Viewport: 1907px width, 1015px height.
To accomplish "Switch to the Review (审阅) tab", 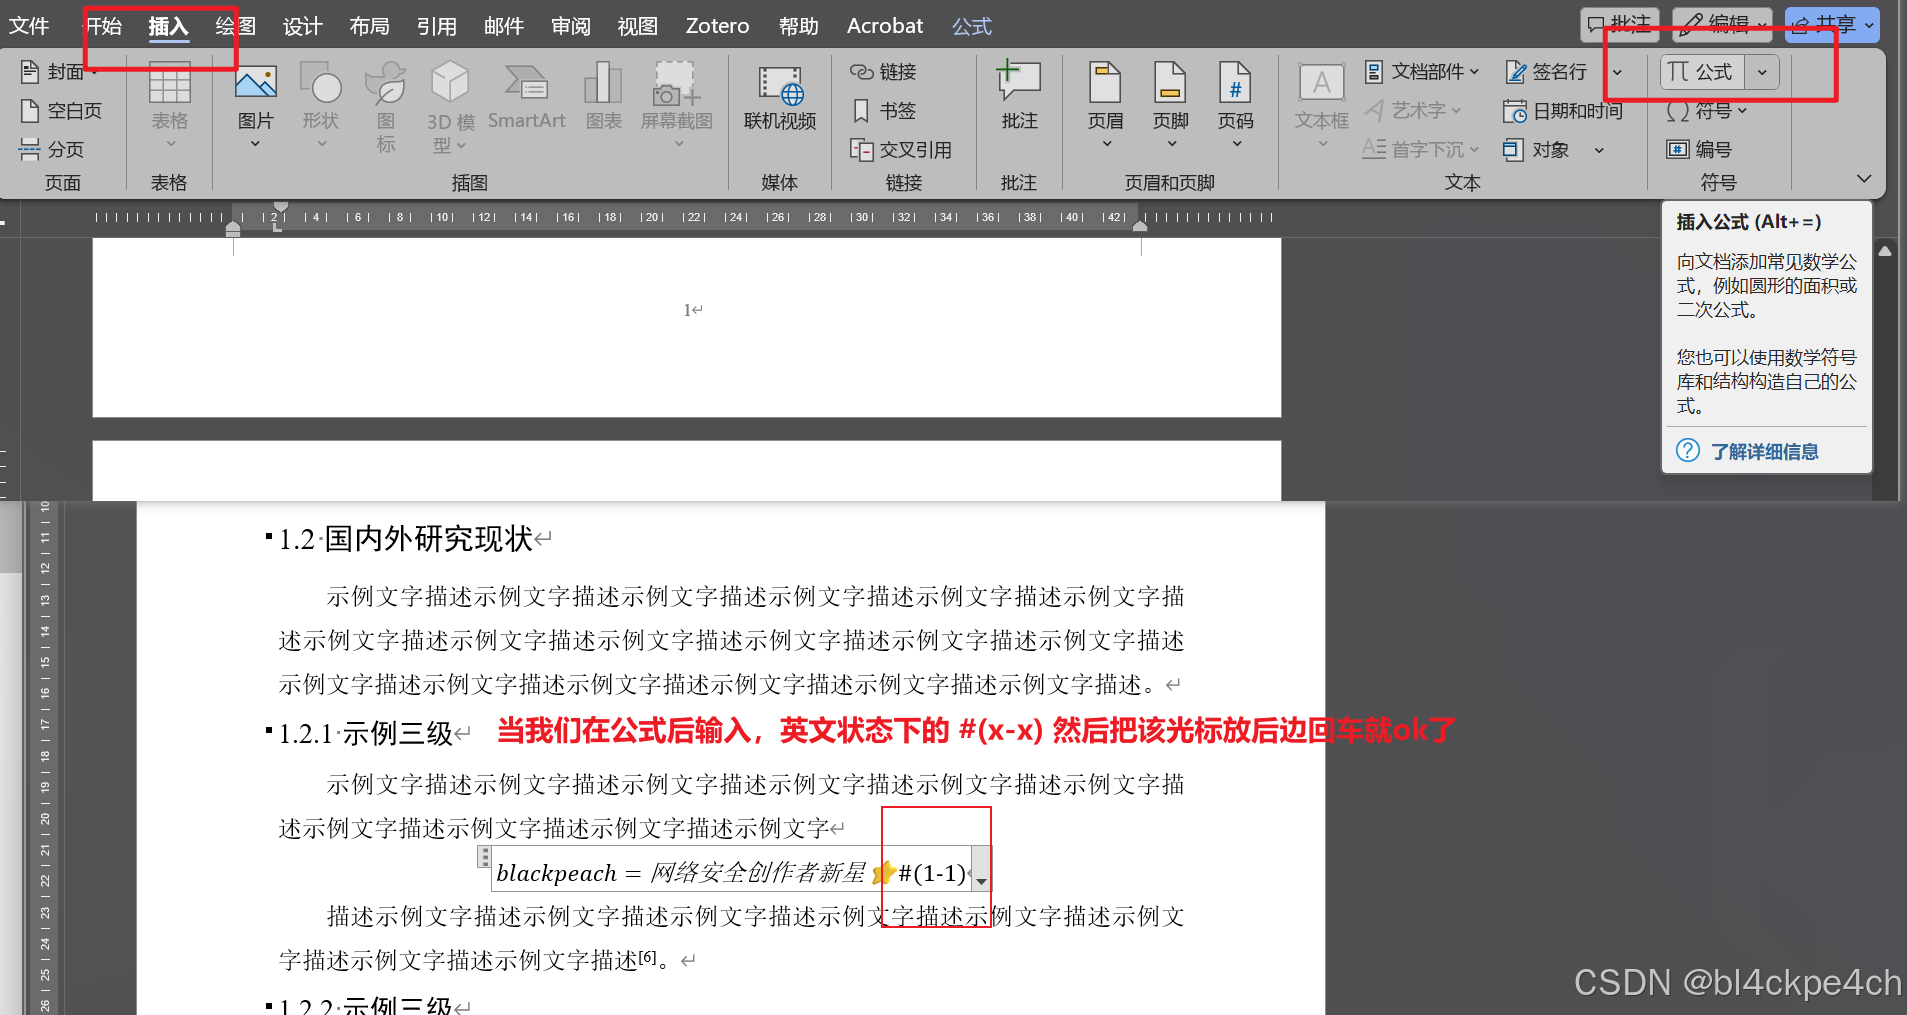I will [x=570, y=26].
